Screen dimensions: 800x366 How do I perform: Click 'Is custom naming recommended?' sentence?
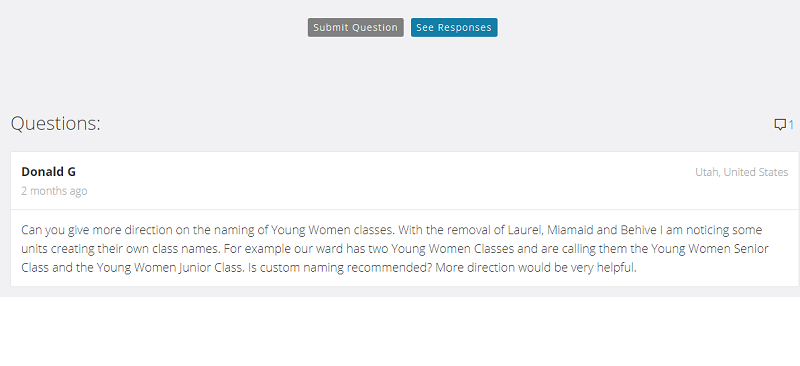(340, 267)
